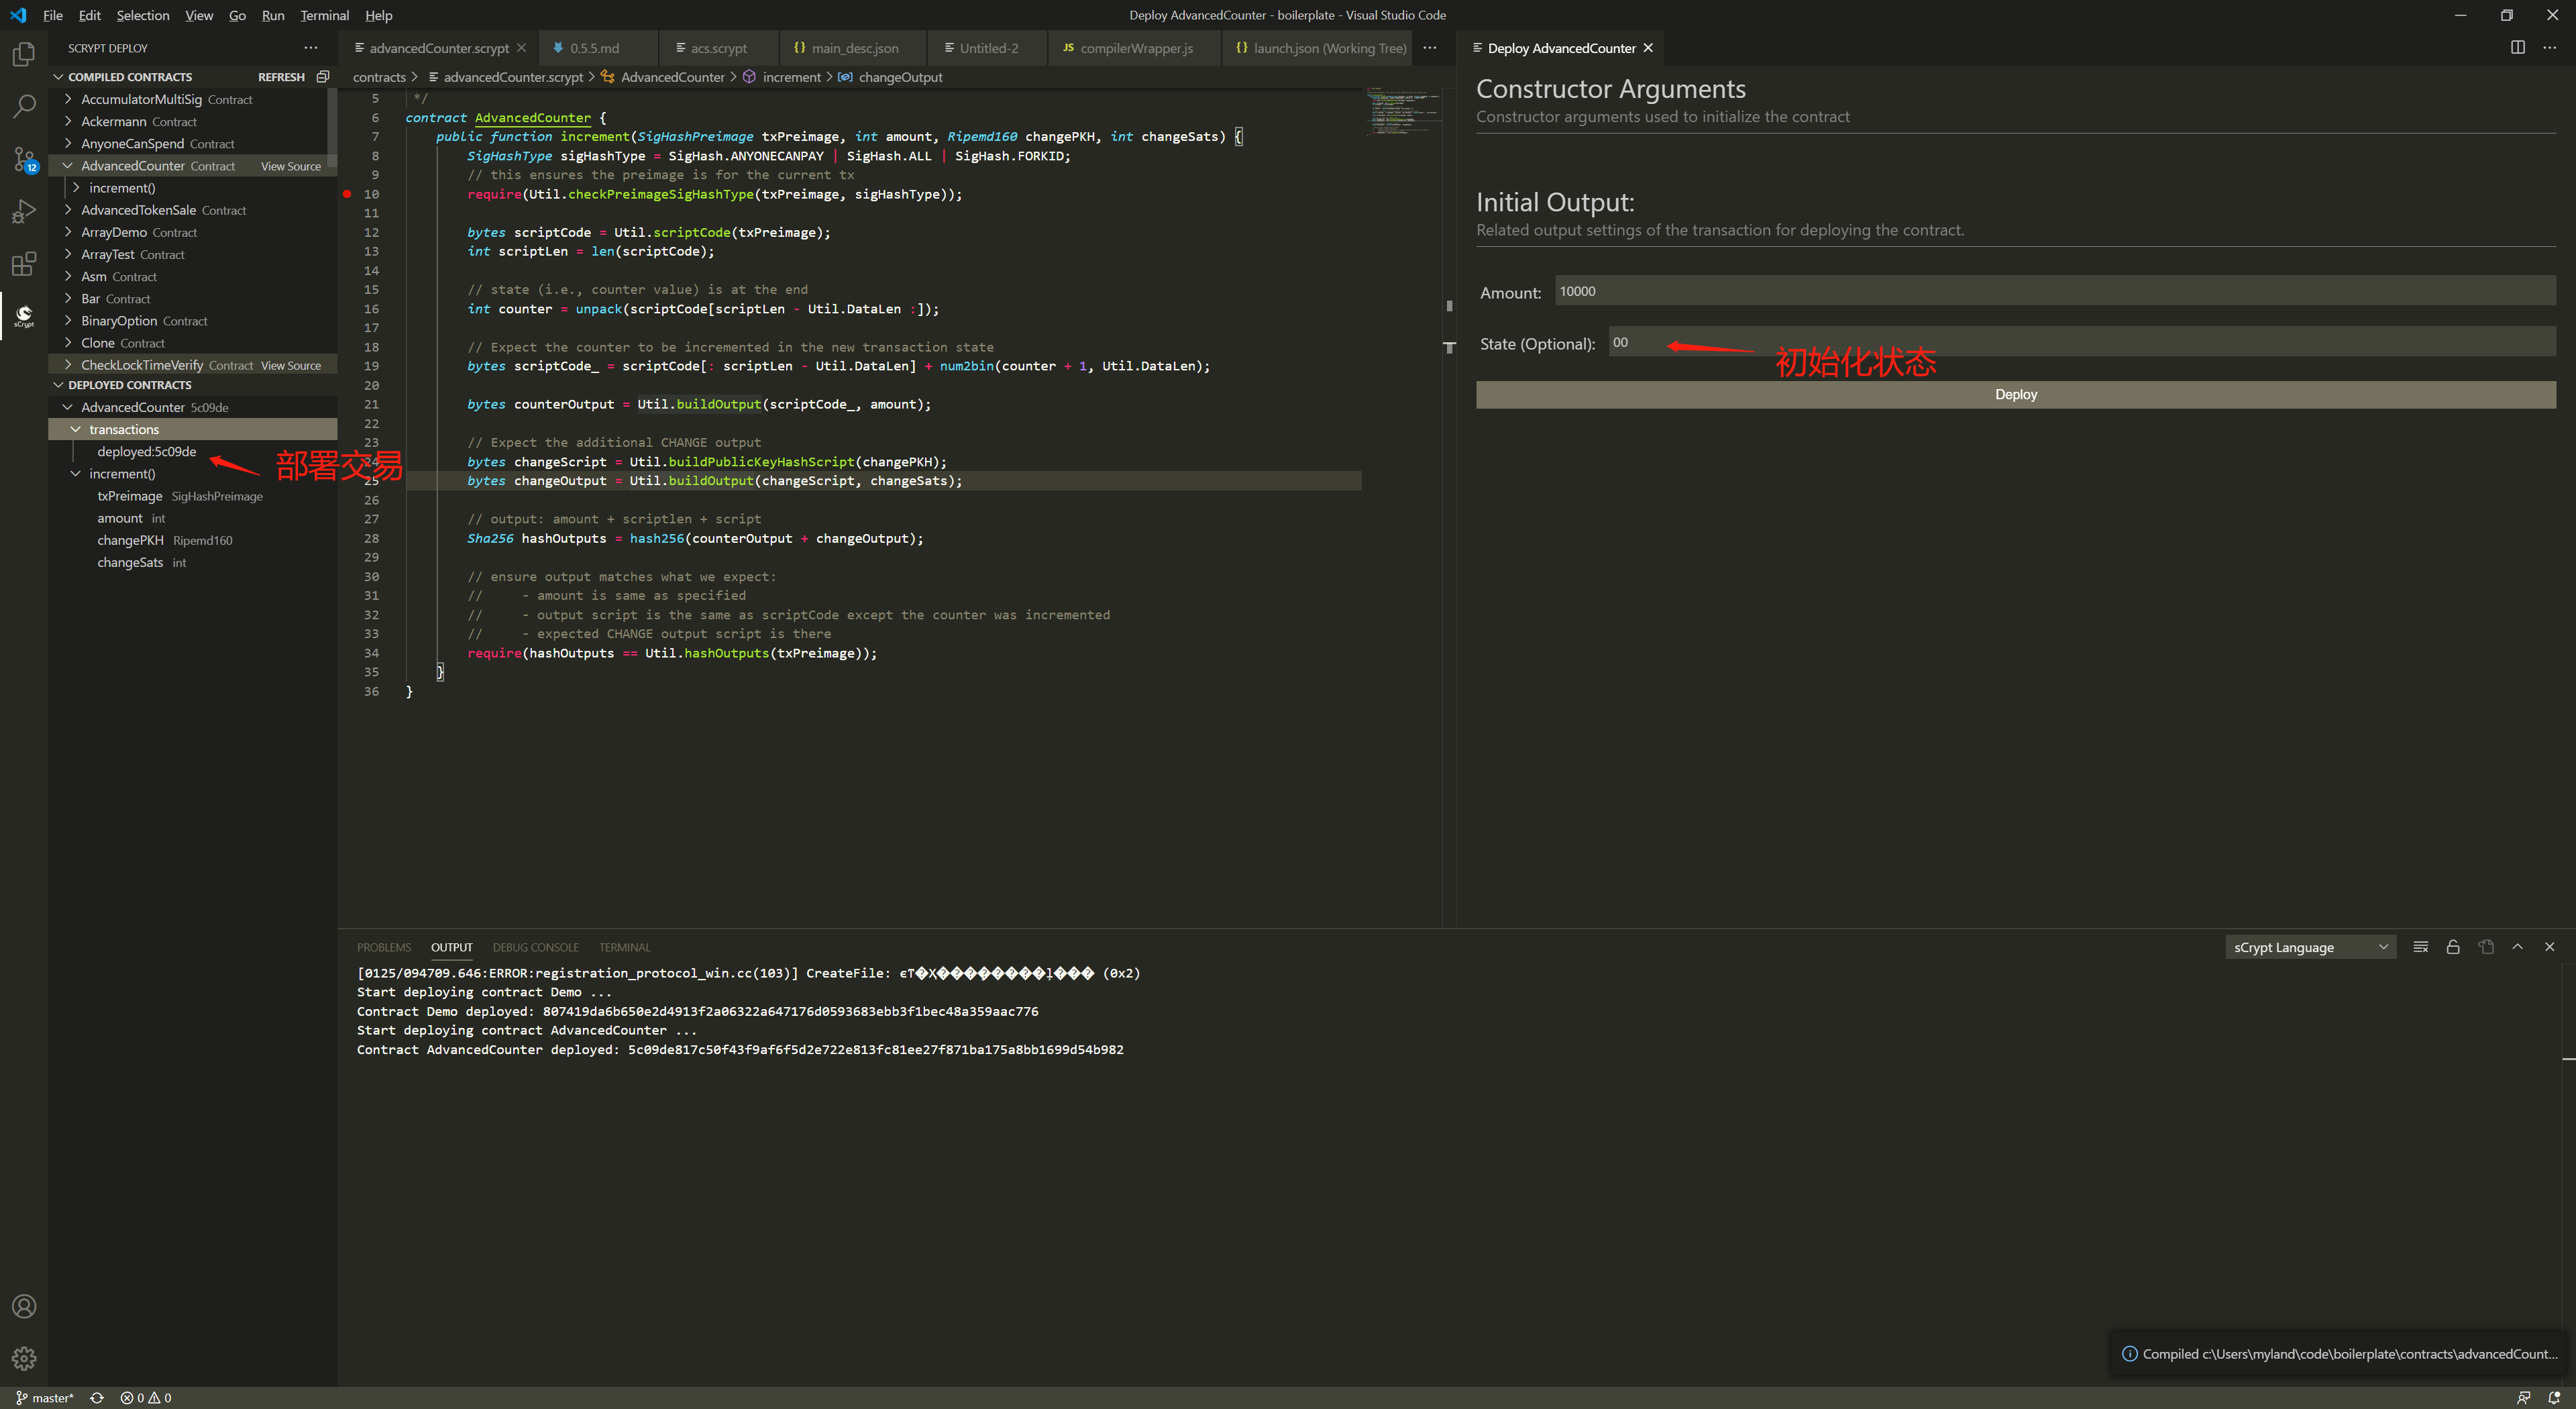Open Source Control view with badge
This screenshot has height=1409, width=2576.
pyautogui.click(x=24, y=159)
